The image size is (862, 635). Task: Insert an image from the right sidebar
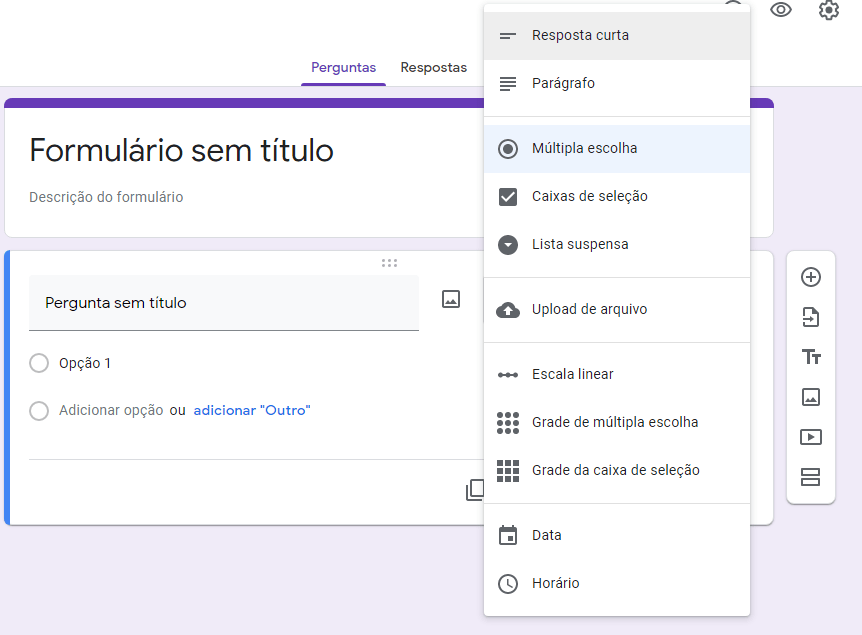(811, 396)
